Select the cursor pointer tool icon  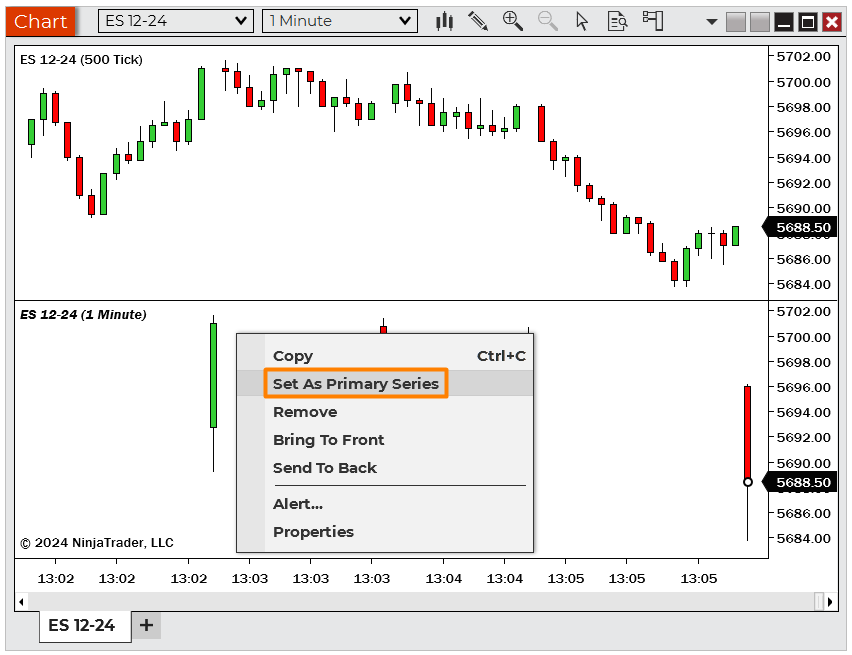point(582,21)
